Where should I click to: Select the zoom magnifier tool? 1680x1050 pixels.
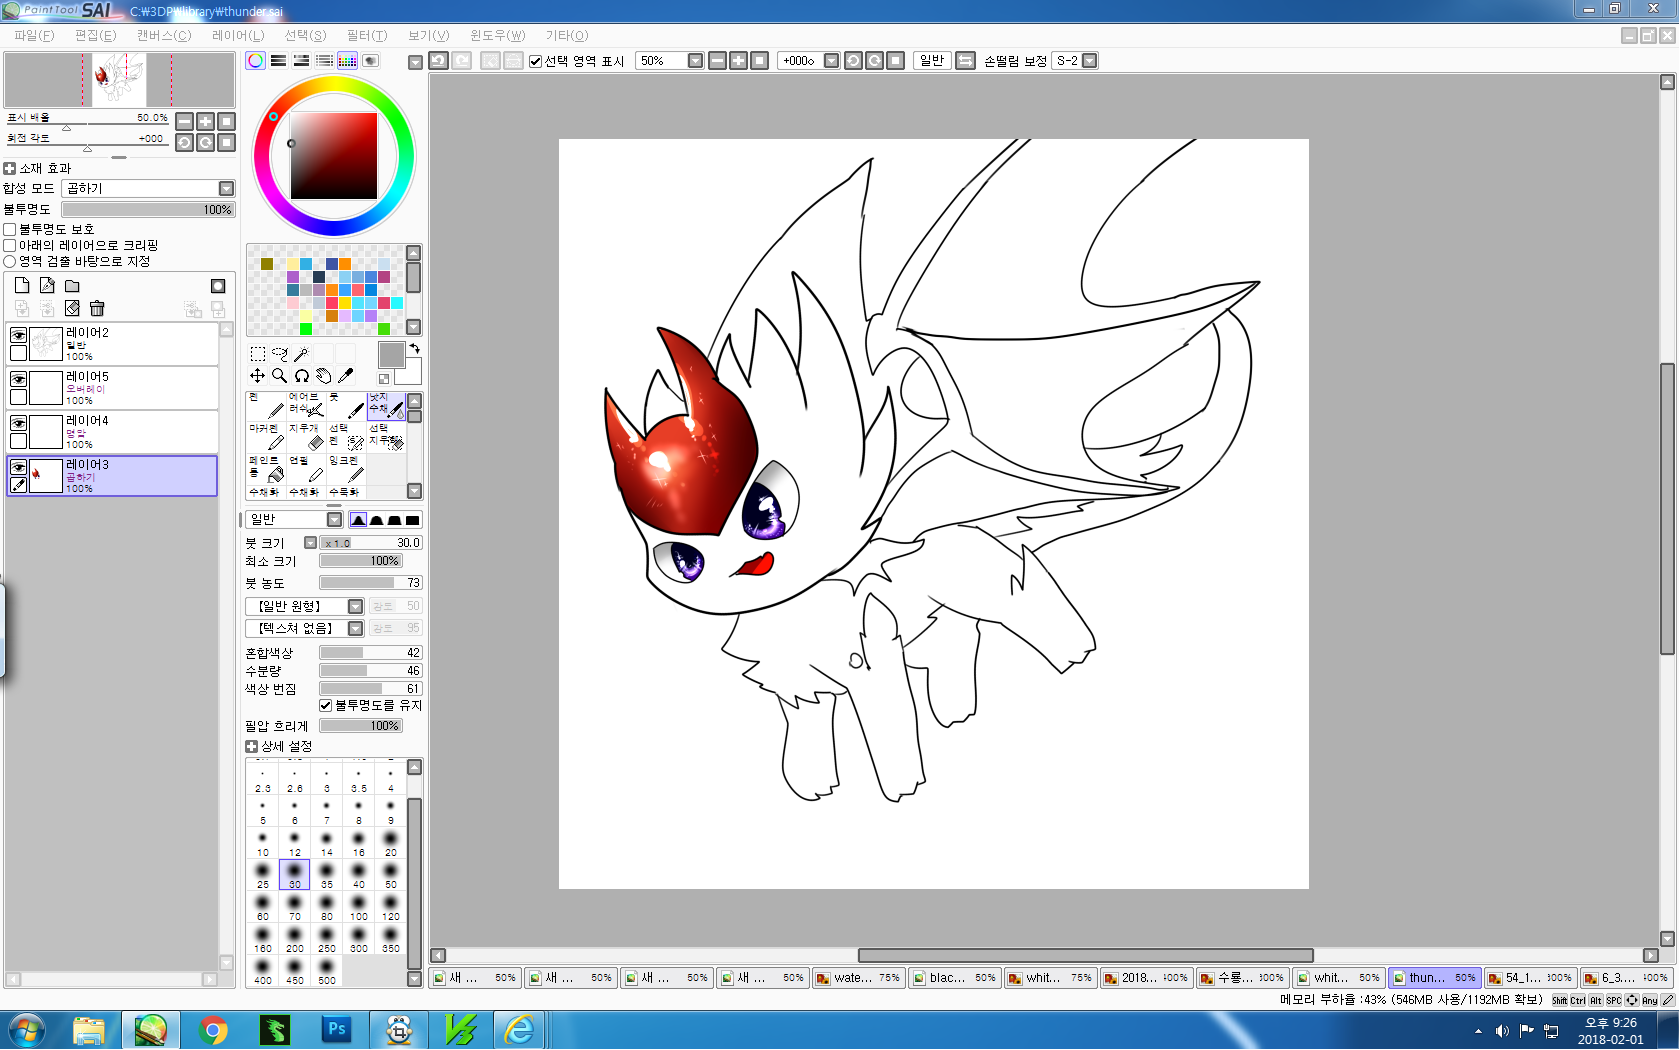click(x=279, y=376)
